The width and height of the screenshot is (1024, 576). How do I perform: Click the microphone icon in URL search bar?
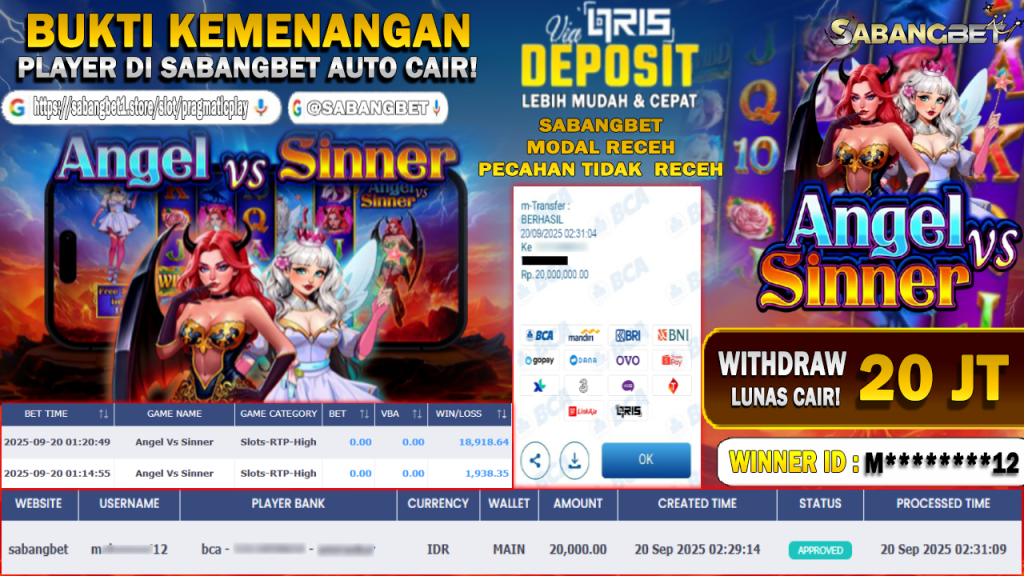point(261,107)
